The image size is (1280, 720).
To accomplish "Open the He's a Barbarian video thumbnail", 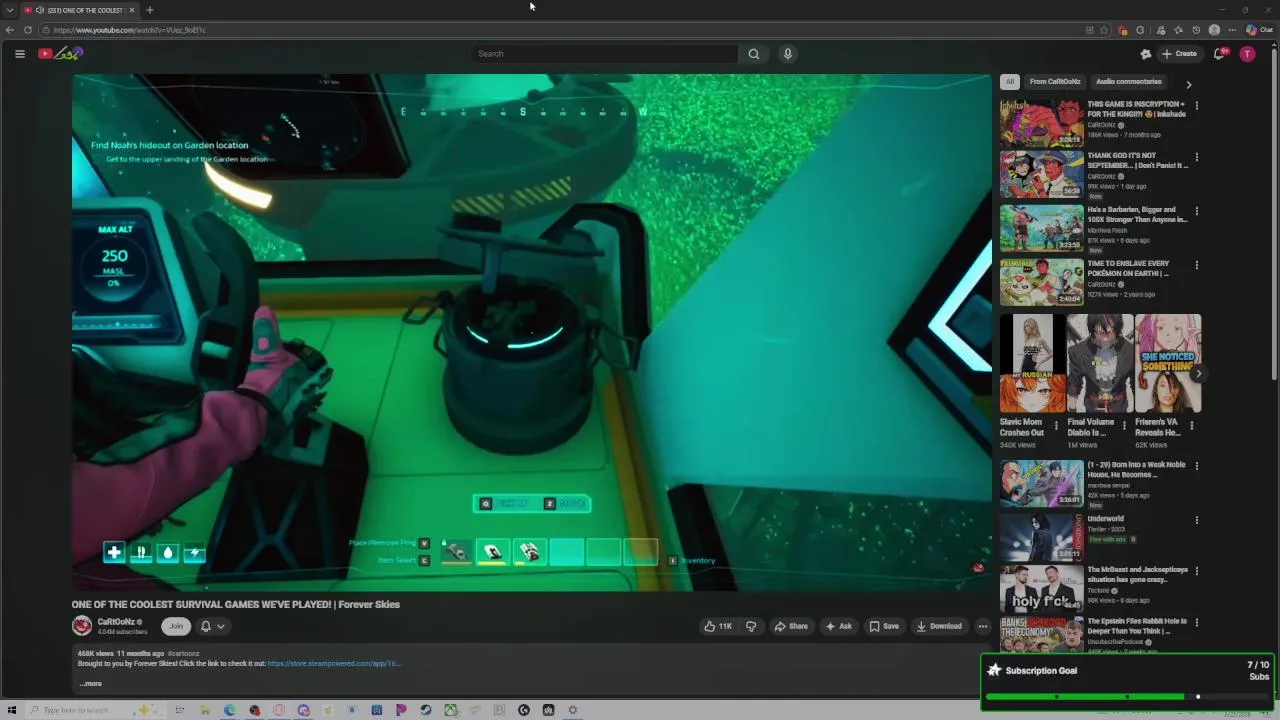I will coord(1041,229).
